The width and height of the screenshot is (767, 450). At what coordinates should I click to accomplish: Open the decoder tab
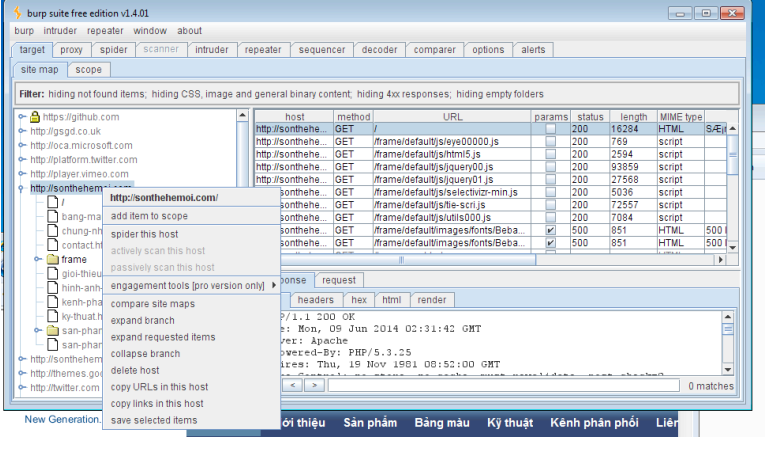click(380, 50)
